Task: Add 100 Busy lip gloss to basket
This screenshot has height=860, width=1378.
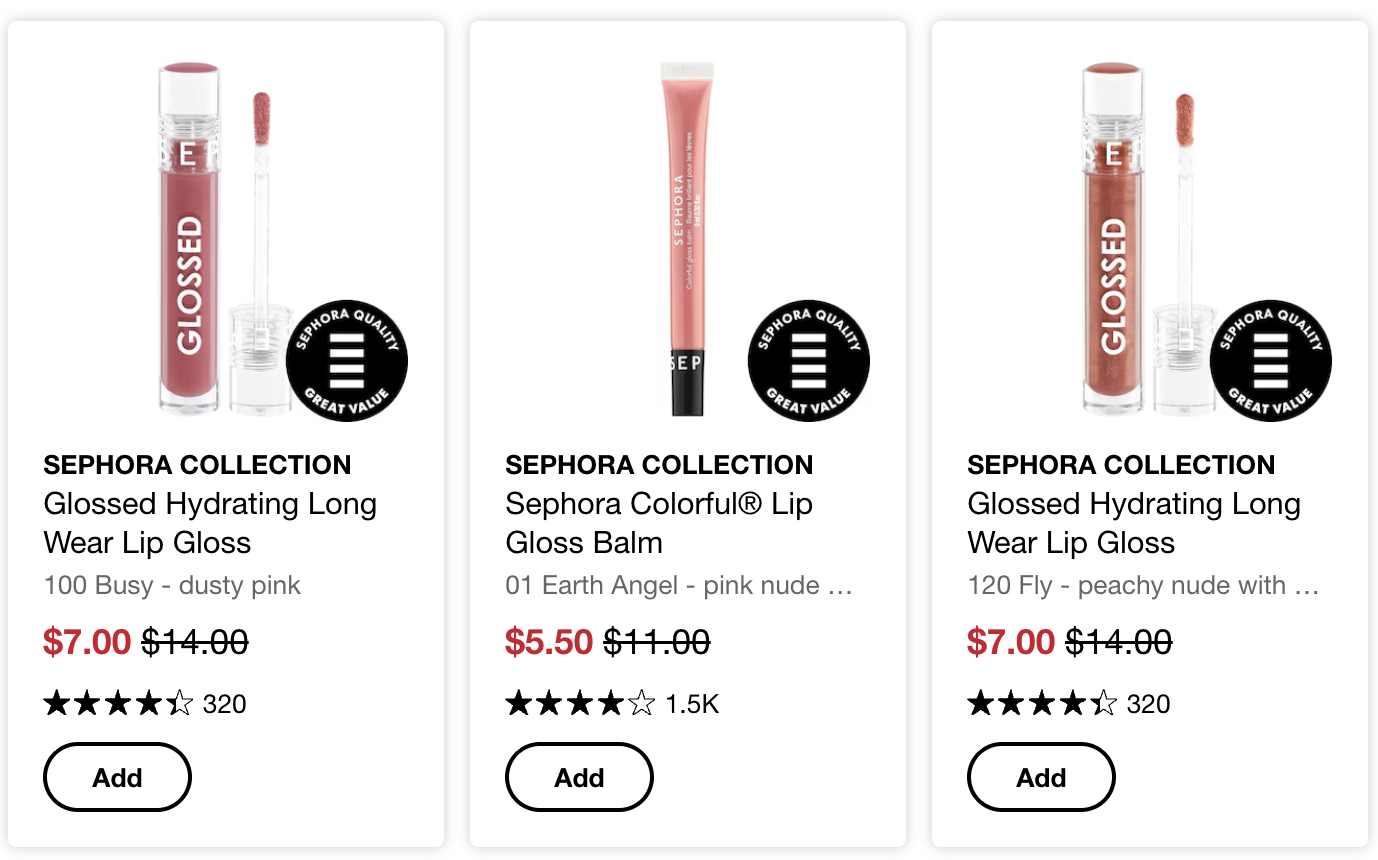Action: click(117, 777)
